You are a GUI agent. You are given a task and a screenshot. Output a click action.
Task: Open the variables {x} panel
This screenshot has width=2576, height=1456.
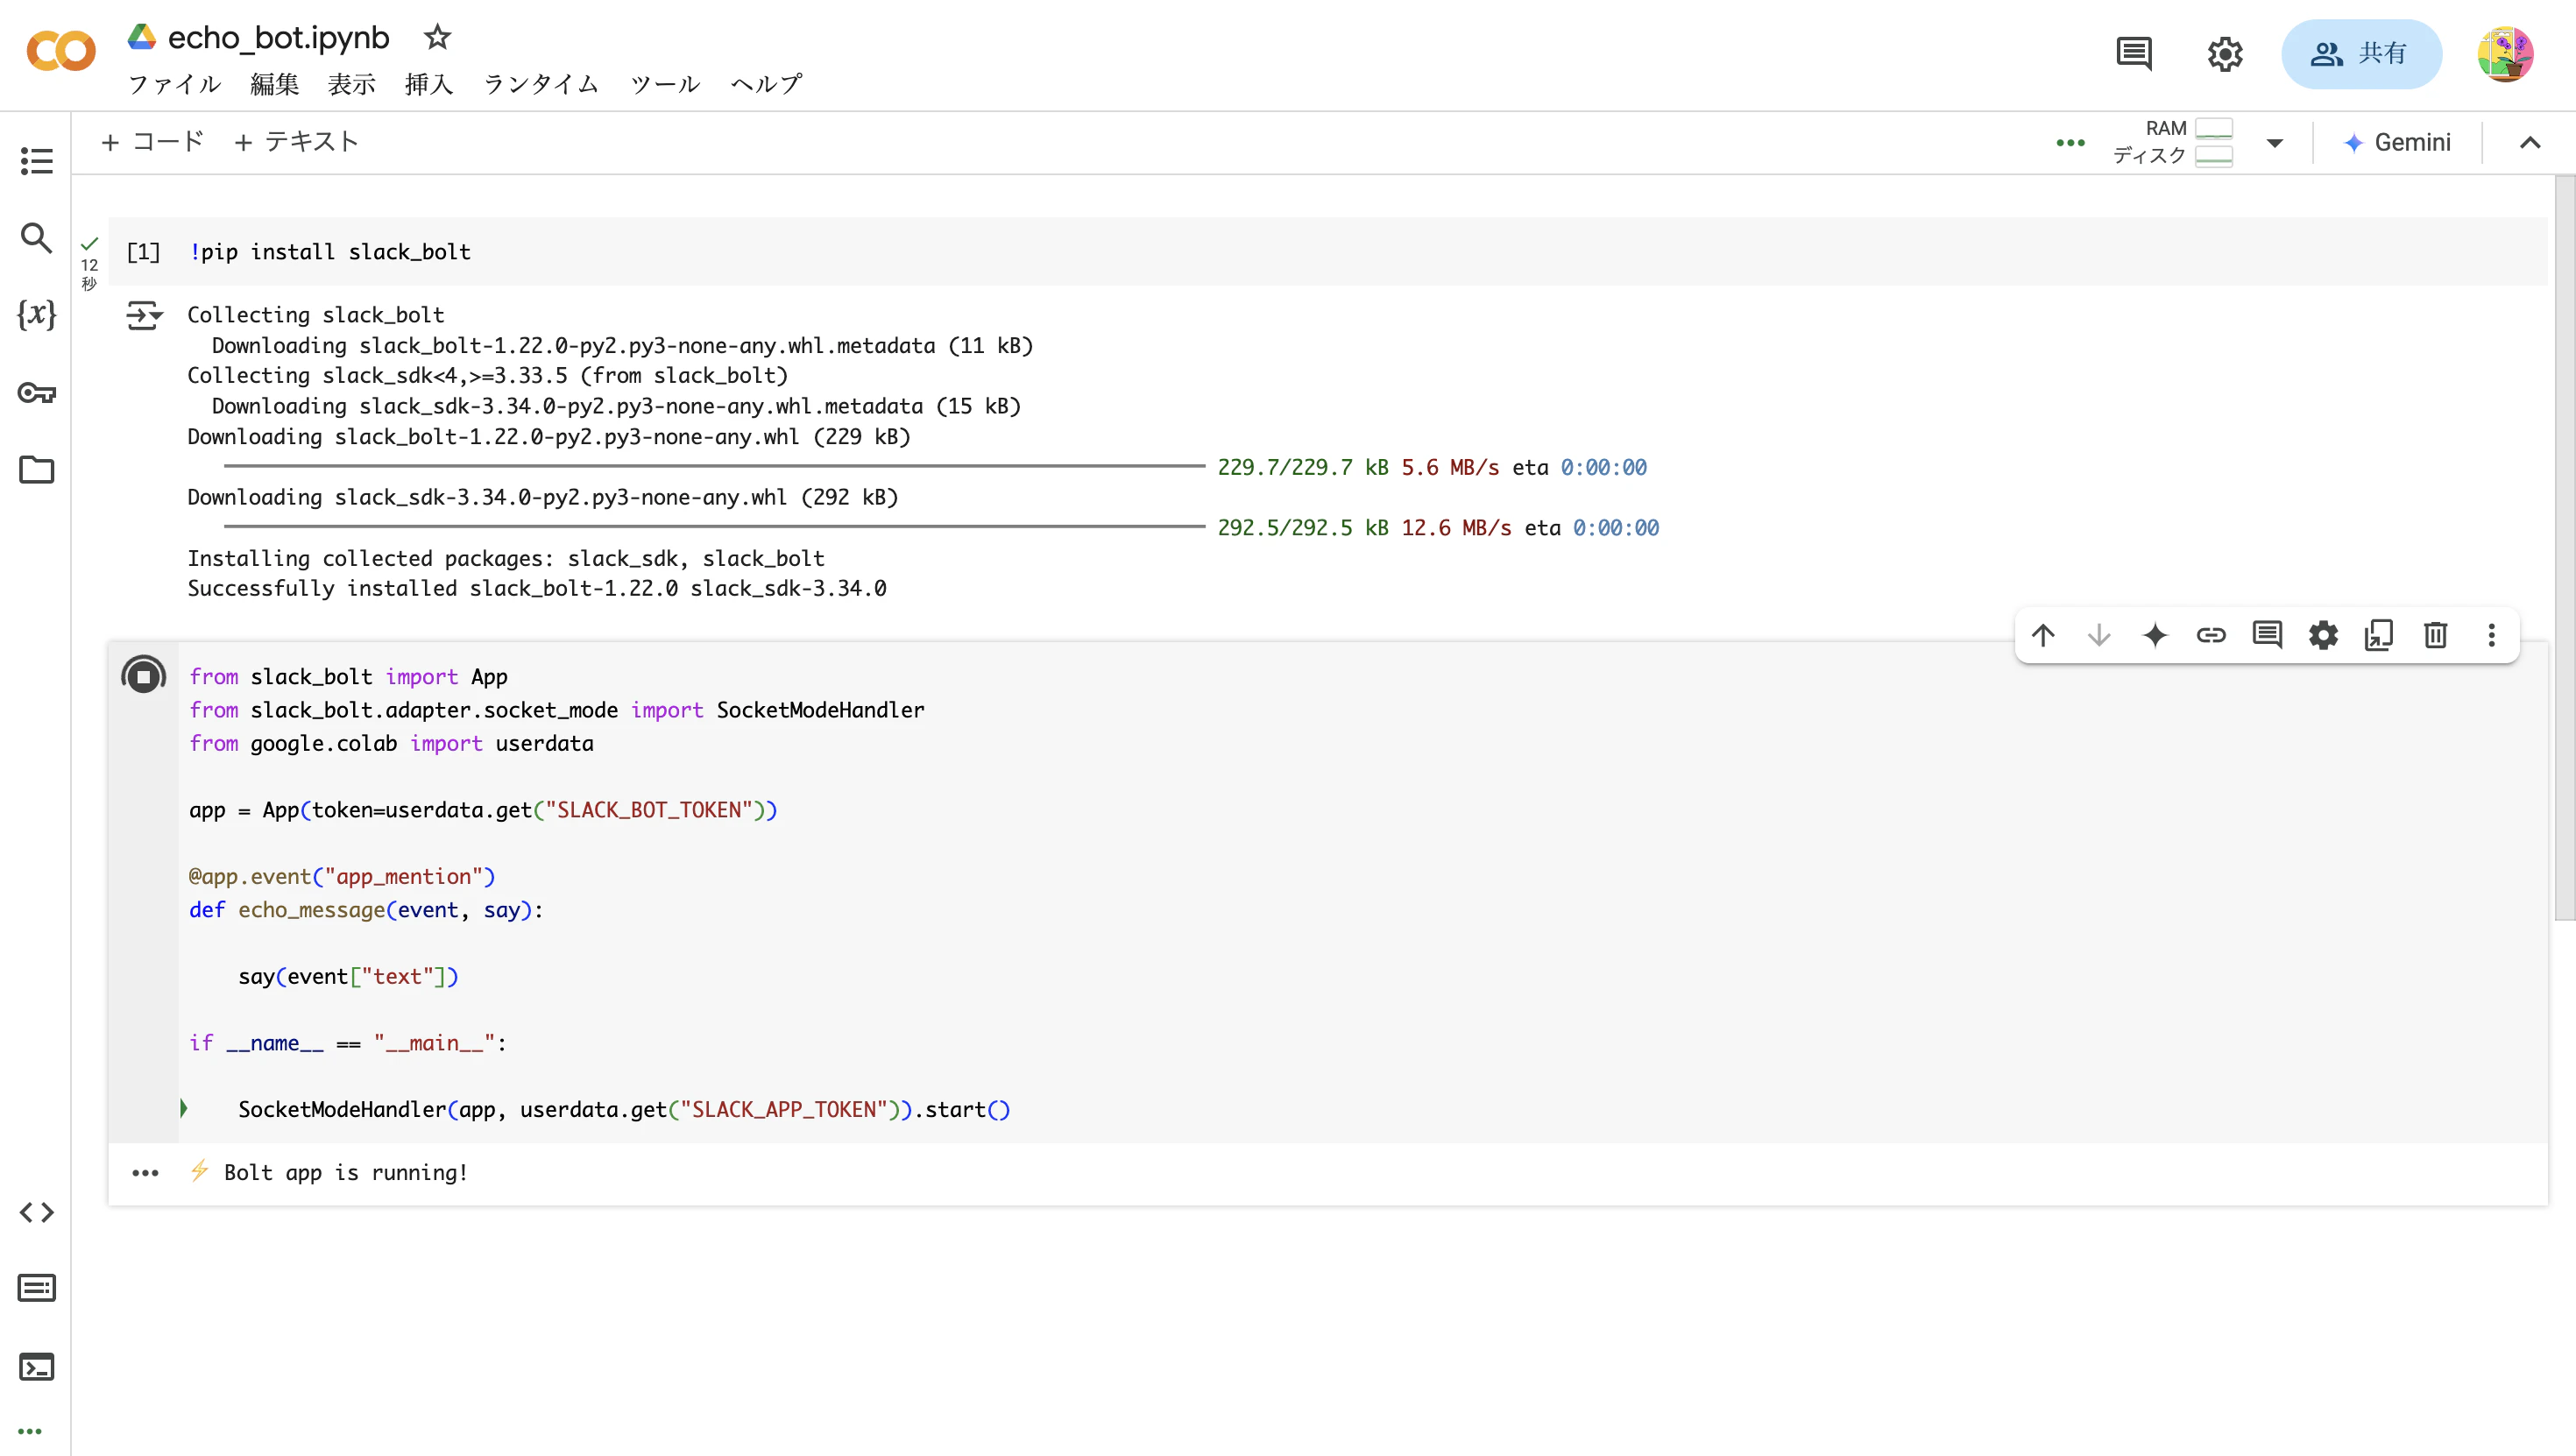[x=36, y=314]
